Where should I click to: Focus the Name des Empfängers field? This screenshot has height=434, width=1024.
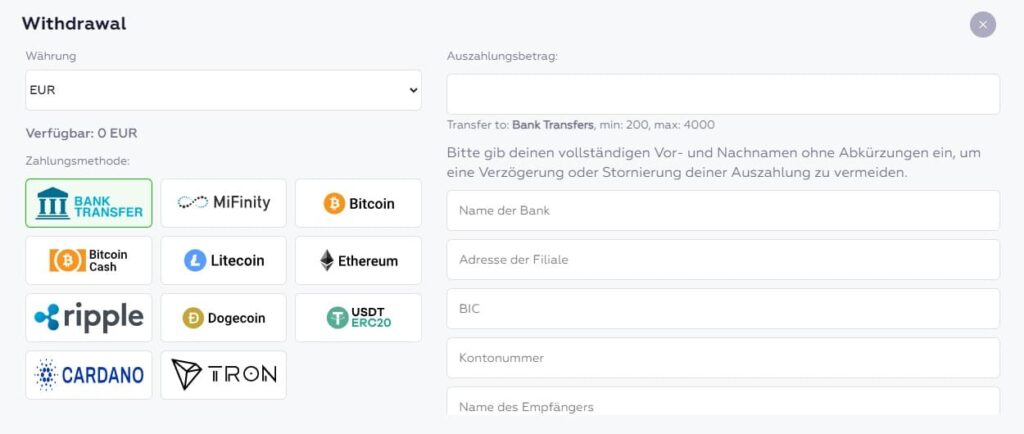coord(723,402)
